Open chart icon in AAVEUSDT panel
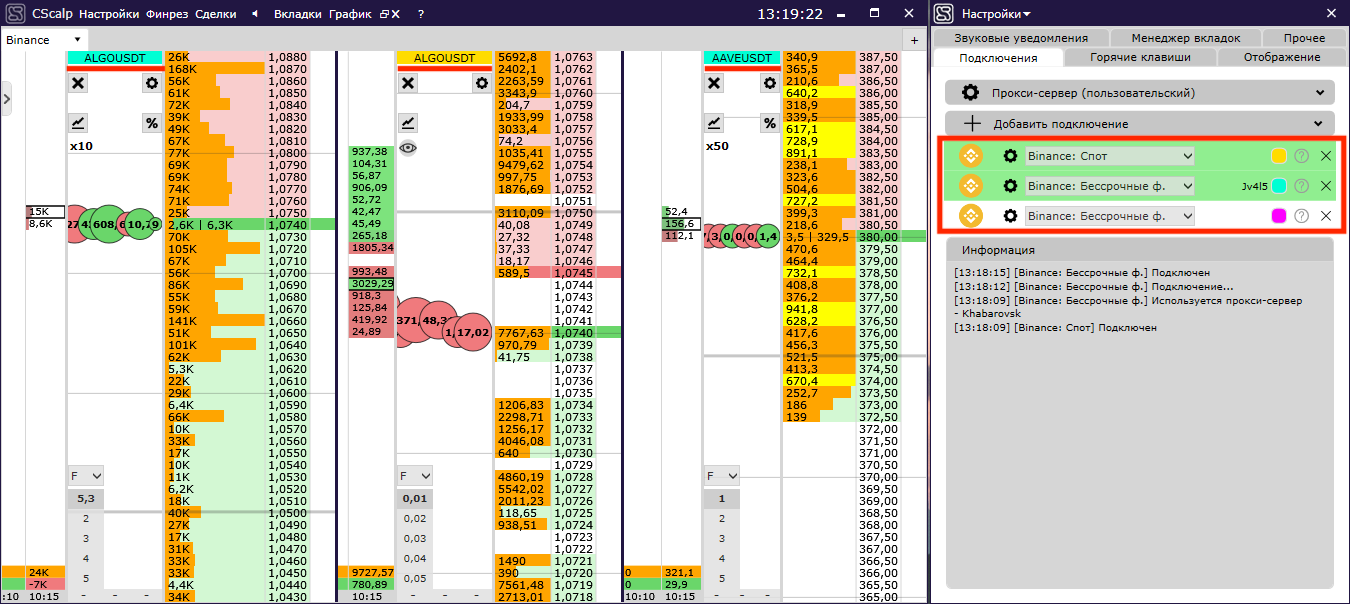Image resolution: width=1350 pixels, height=604 pixels. pyautogui.click(x=714, y=123)
